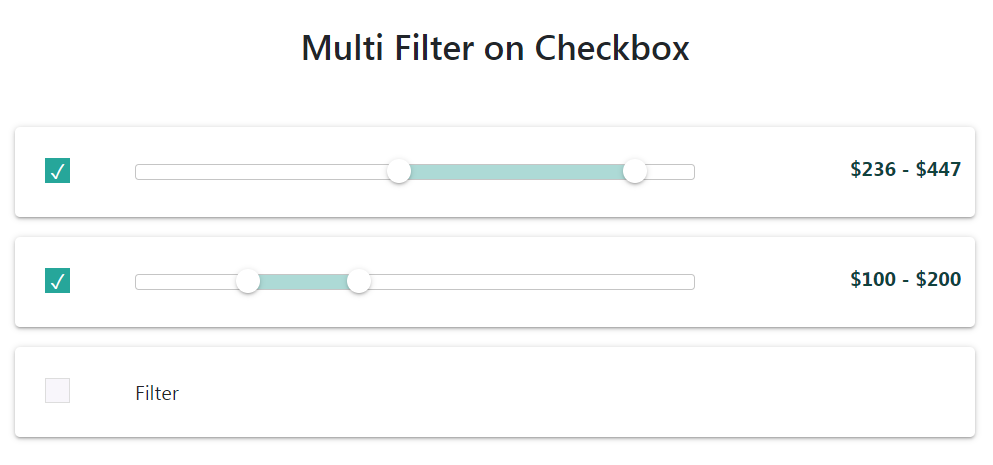This screenshot has width=993, height=465.
Task: Click the third filter card's empty area
Action: [570, 392]
